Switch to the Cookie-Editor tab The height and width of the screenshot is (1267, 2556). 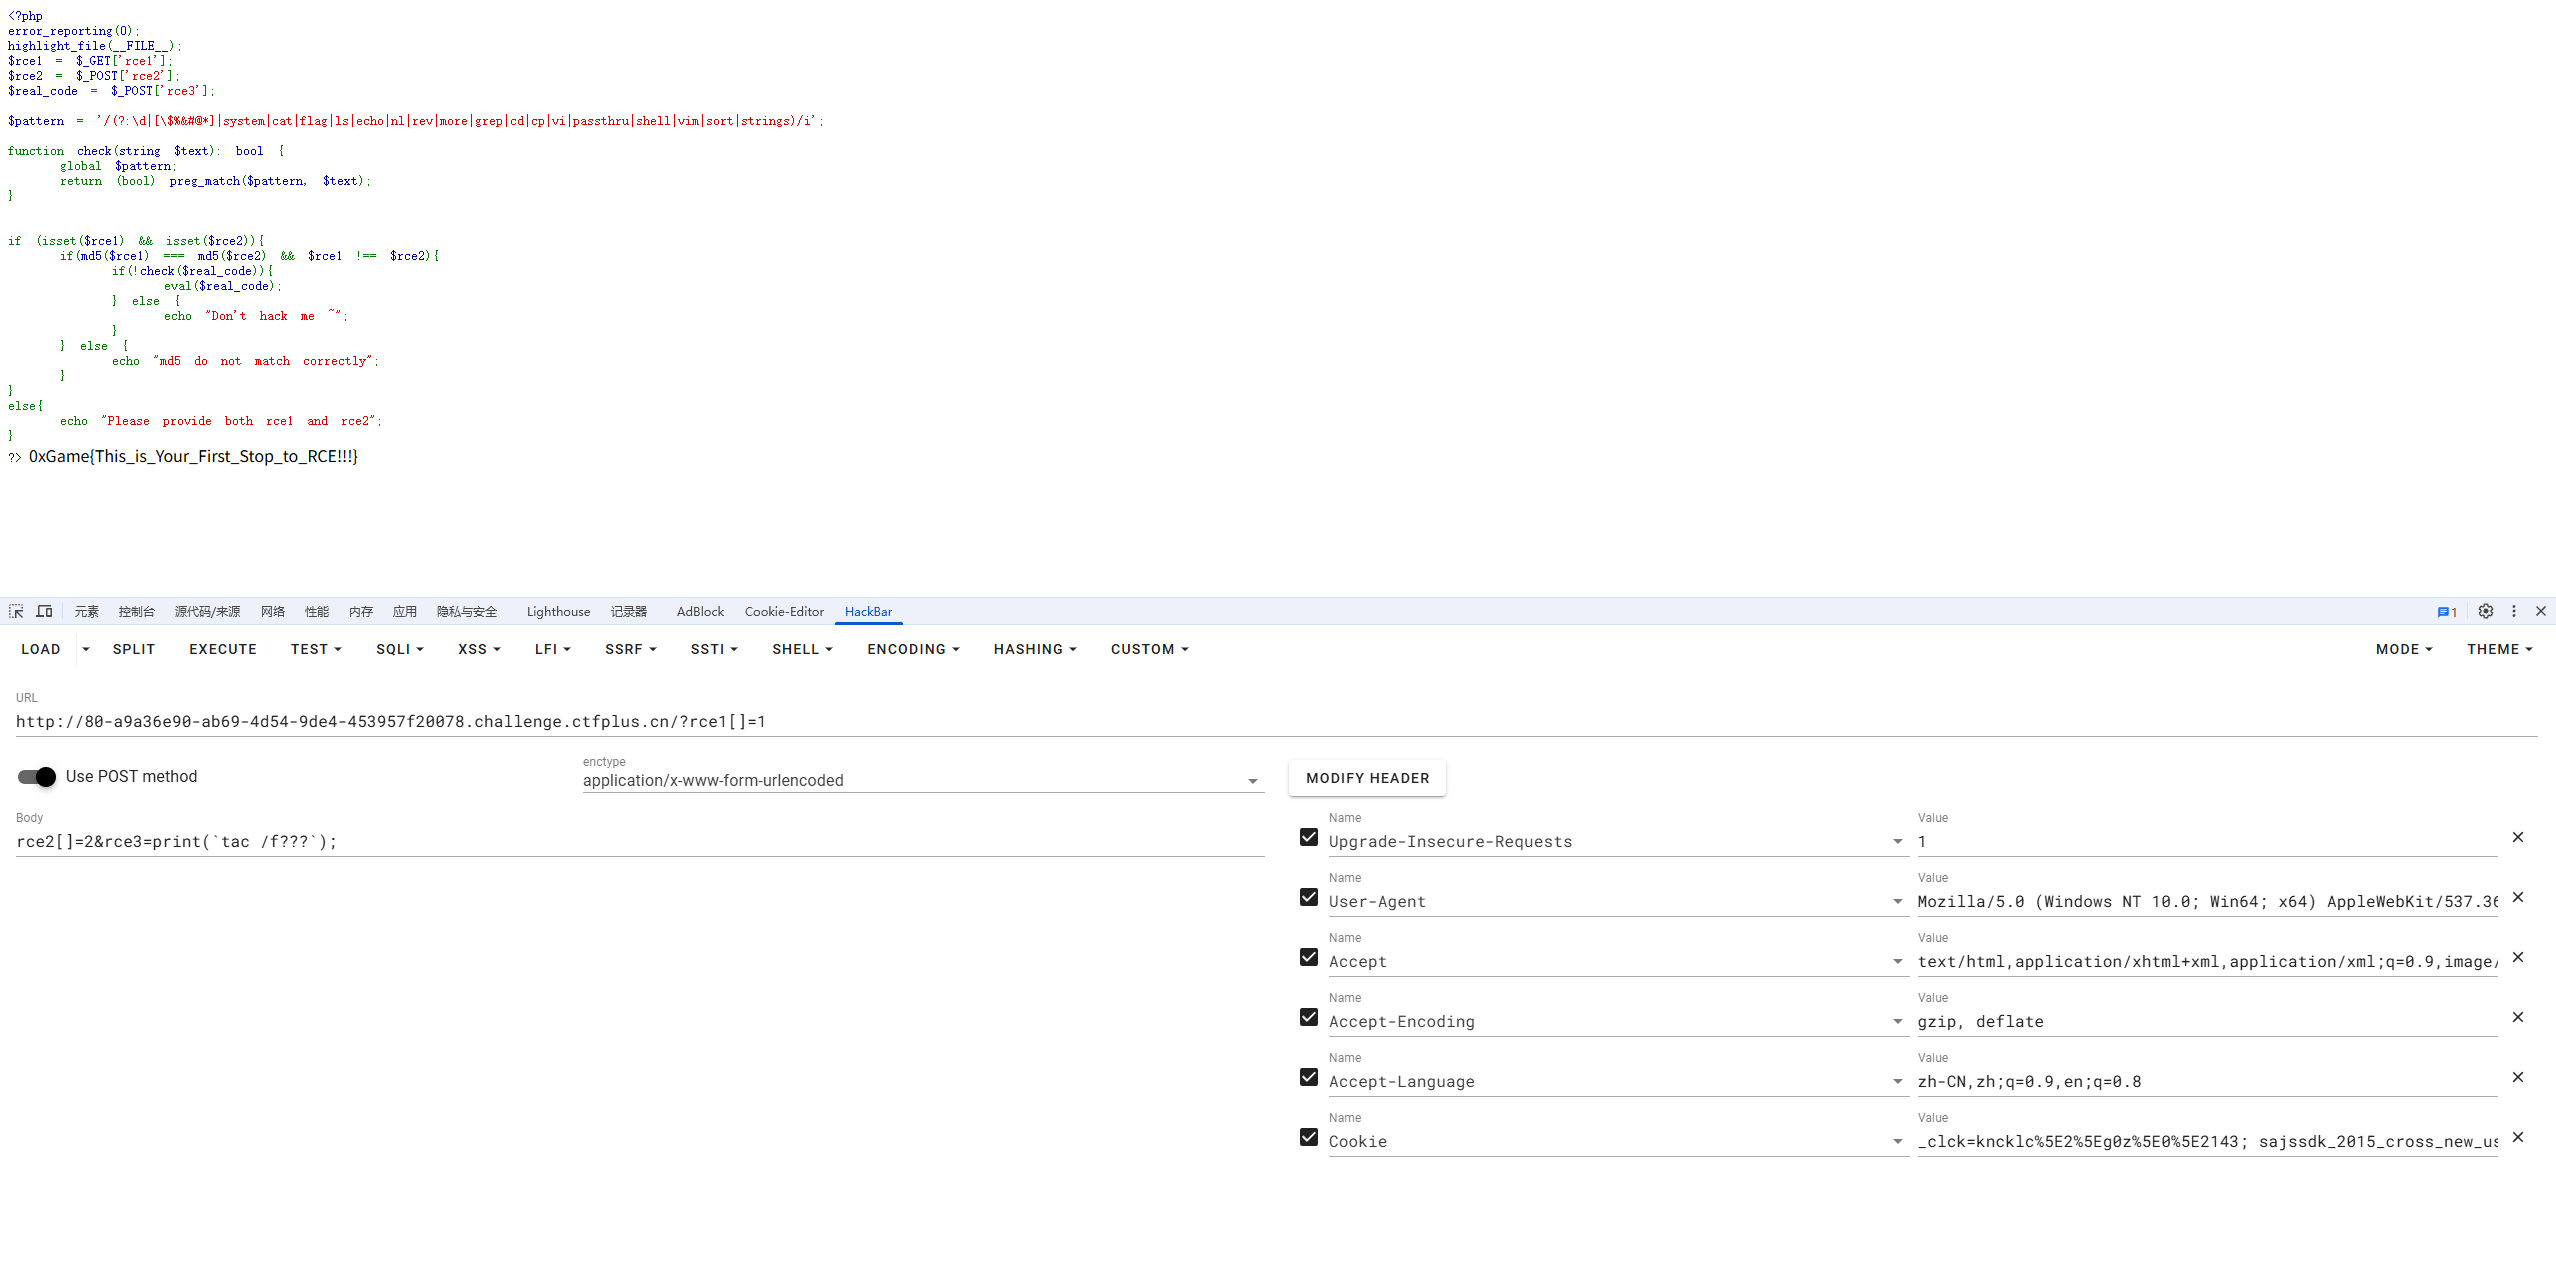click(x=784, y=611)
